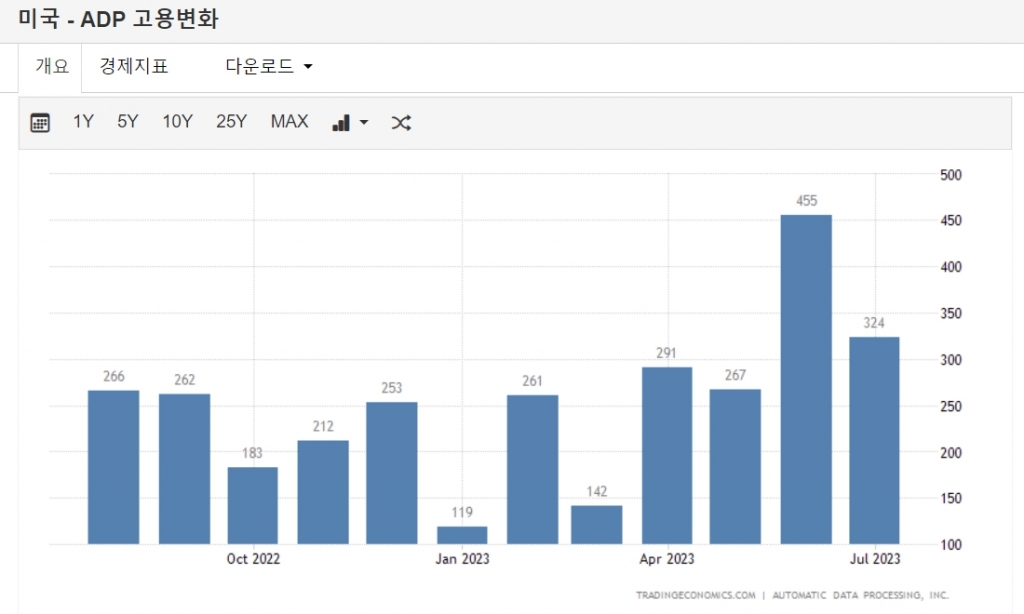Image resolution: width=1024 pixels, height=614 pixels.
Task: Open the calendar date range picker
Action: (x=40, y=122)
